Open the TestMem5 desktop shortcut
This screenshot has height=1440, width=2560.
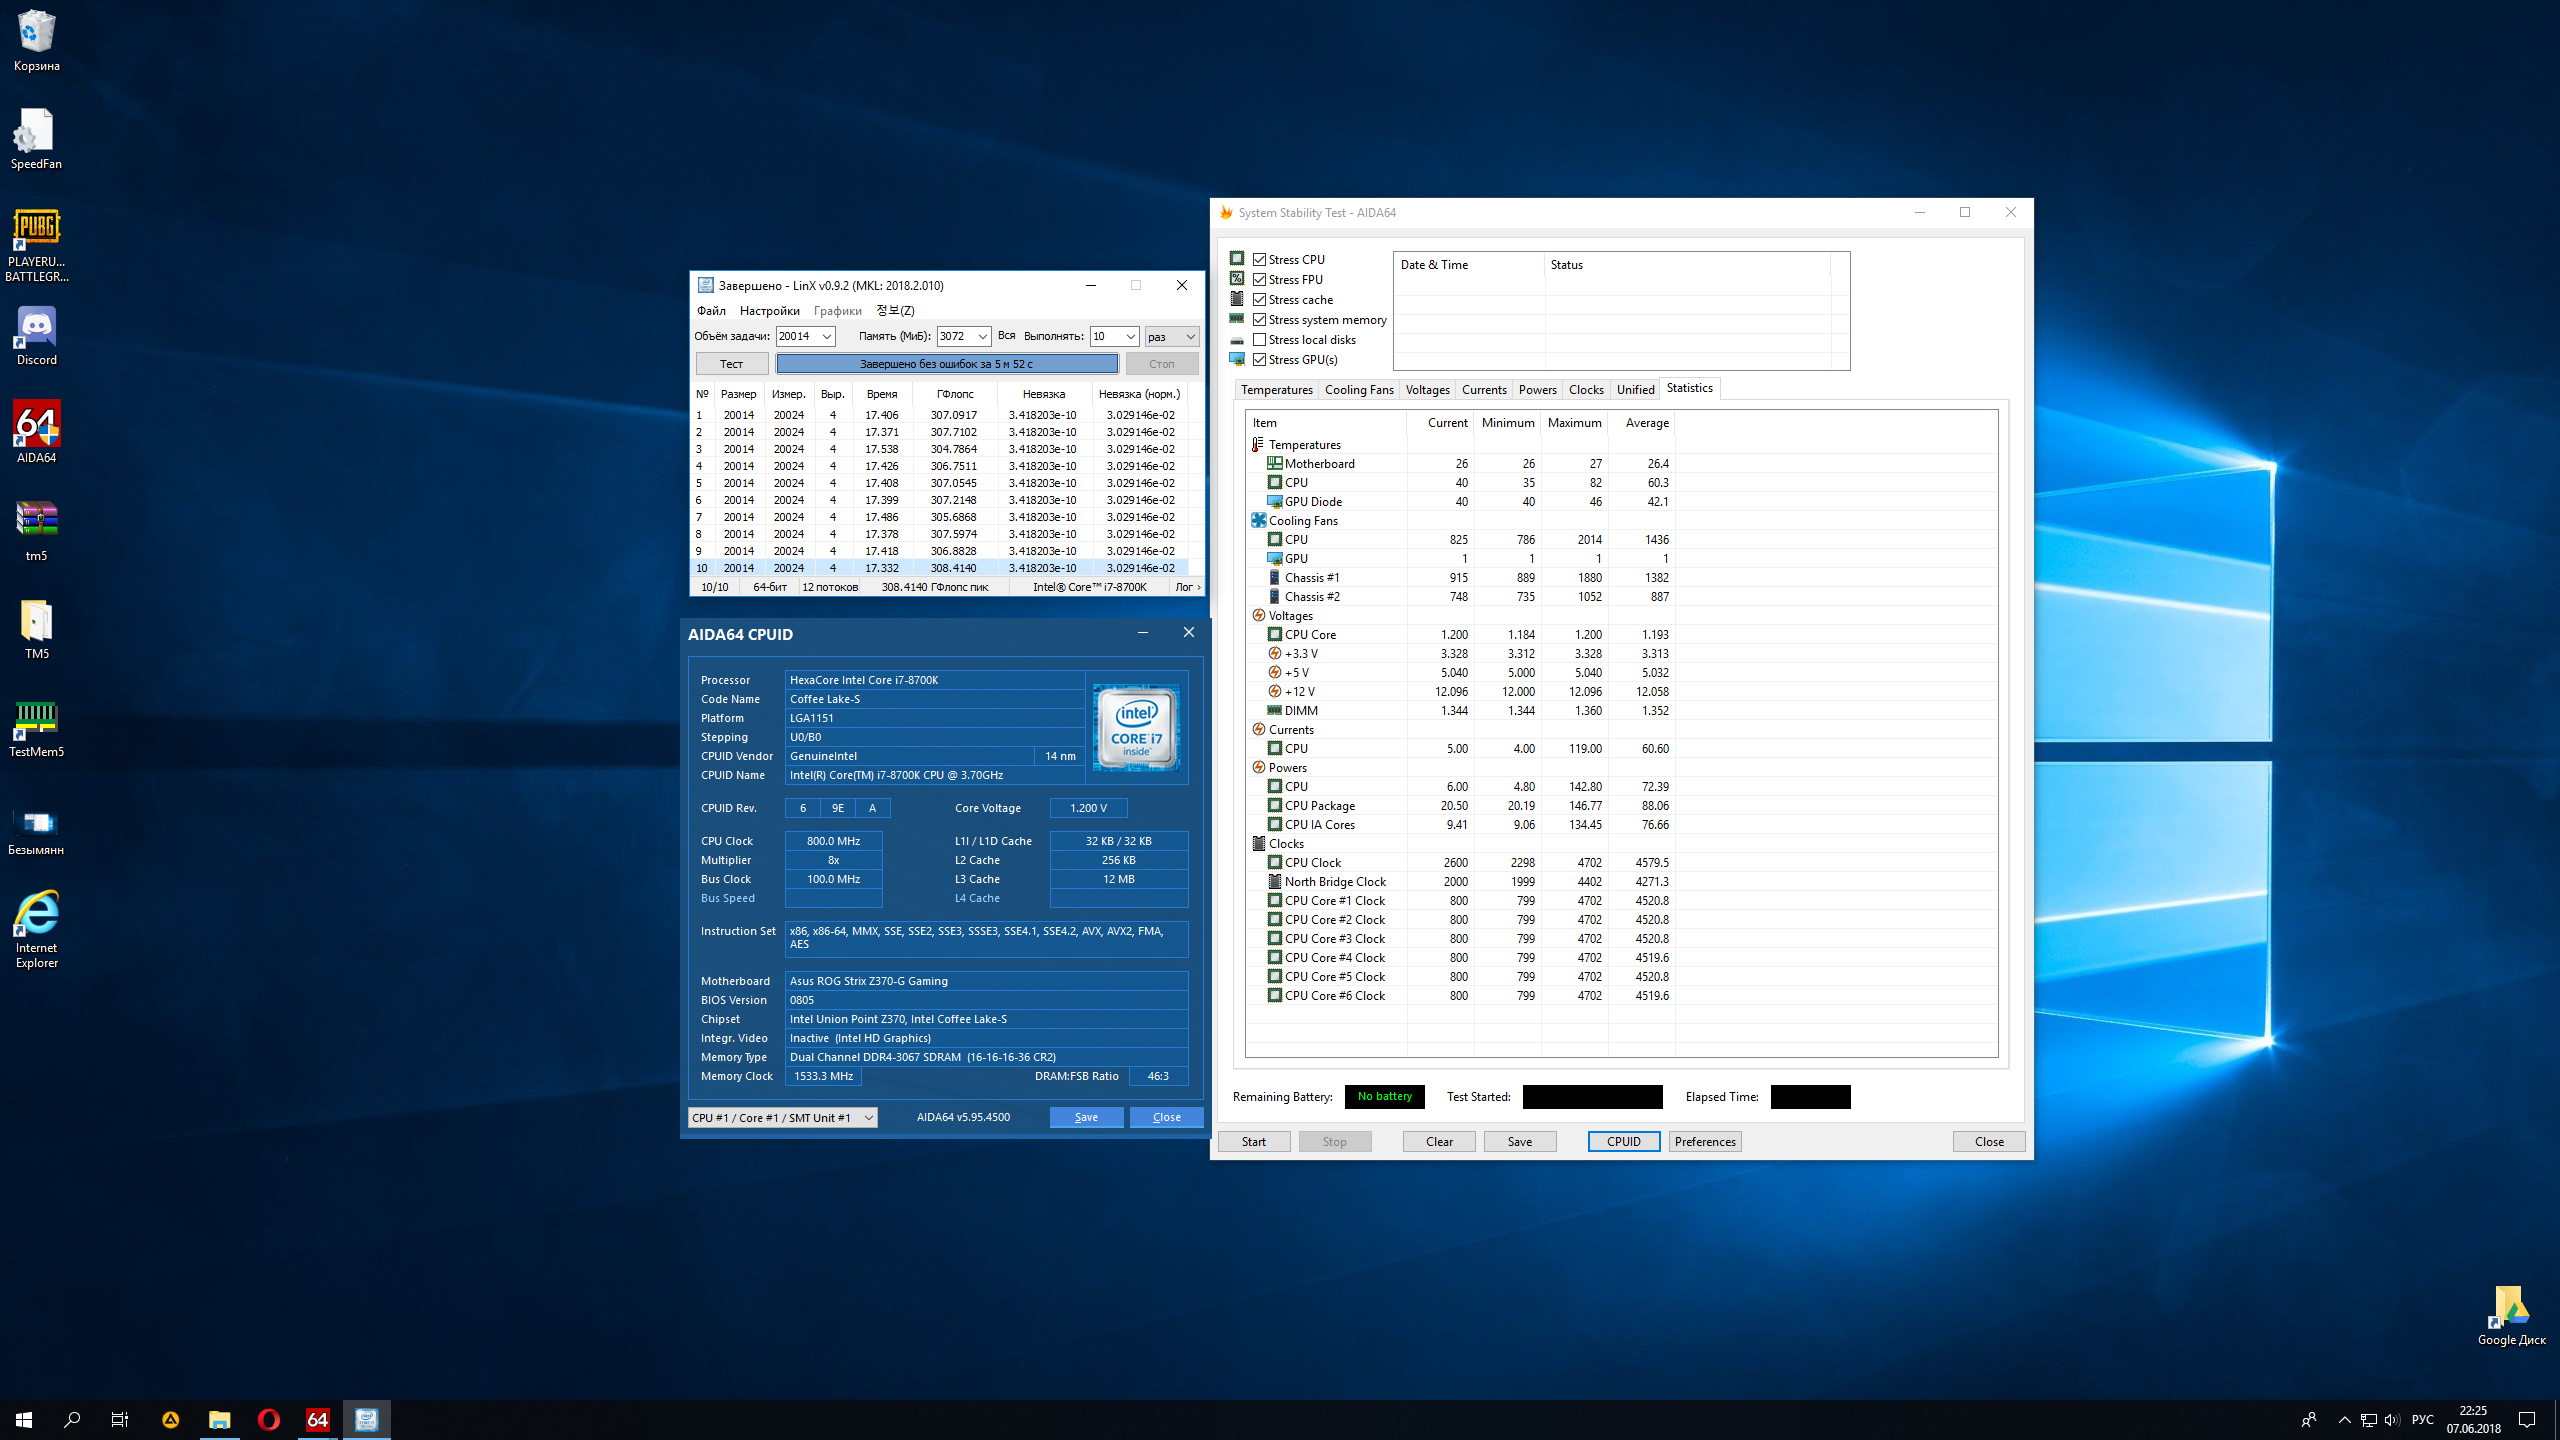pyautogui.click(x=36, y=719)
